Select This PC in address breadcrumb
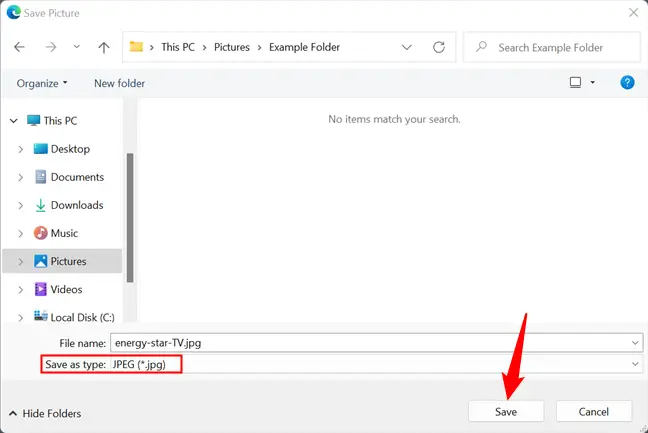 [x=178, y=47]
